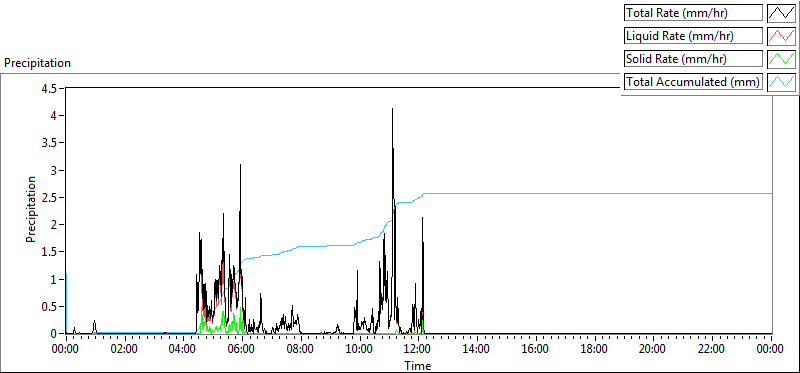Click the black Total Rate line-style icon
This screenshot has width=800, height=373.
[781, 13]
